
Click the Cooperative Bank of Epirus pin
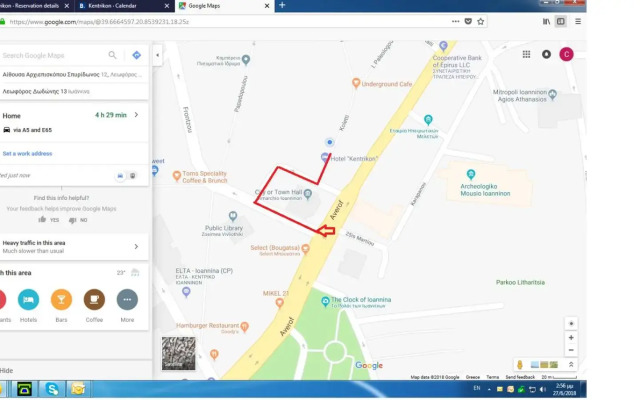click(444, 45)
